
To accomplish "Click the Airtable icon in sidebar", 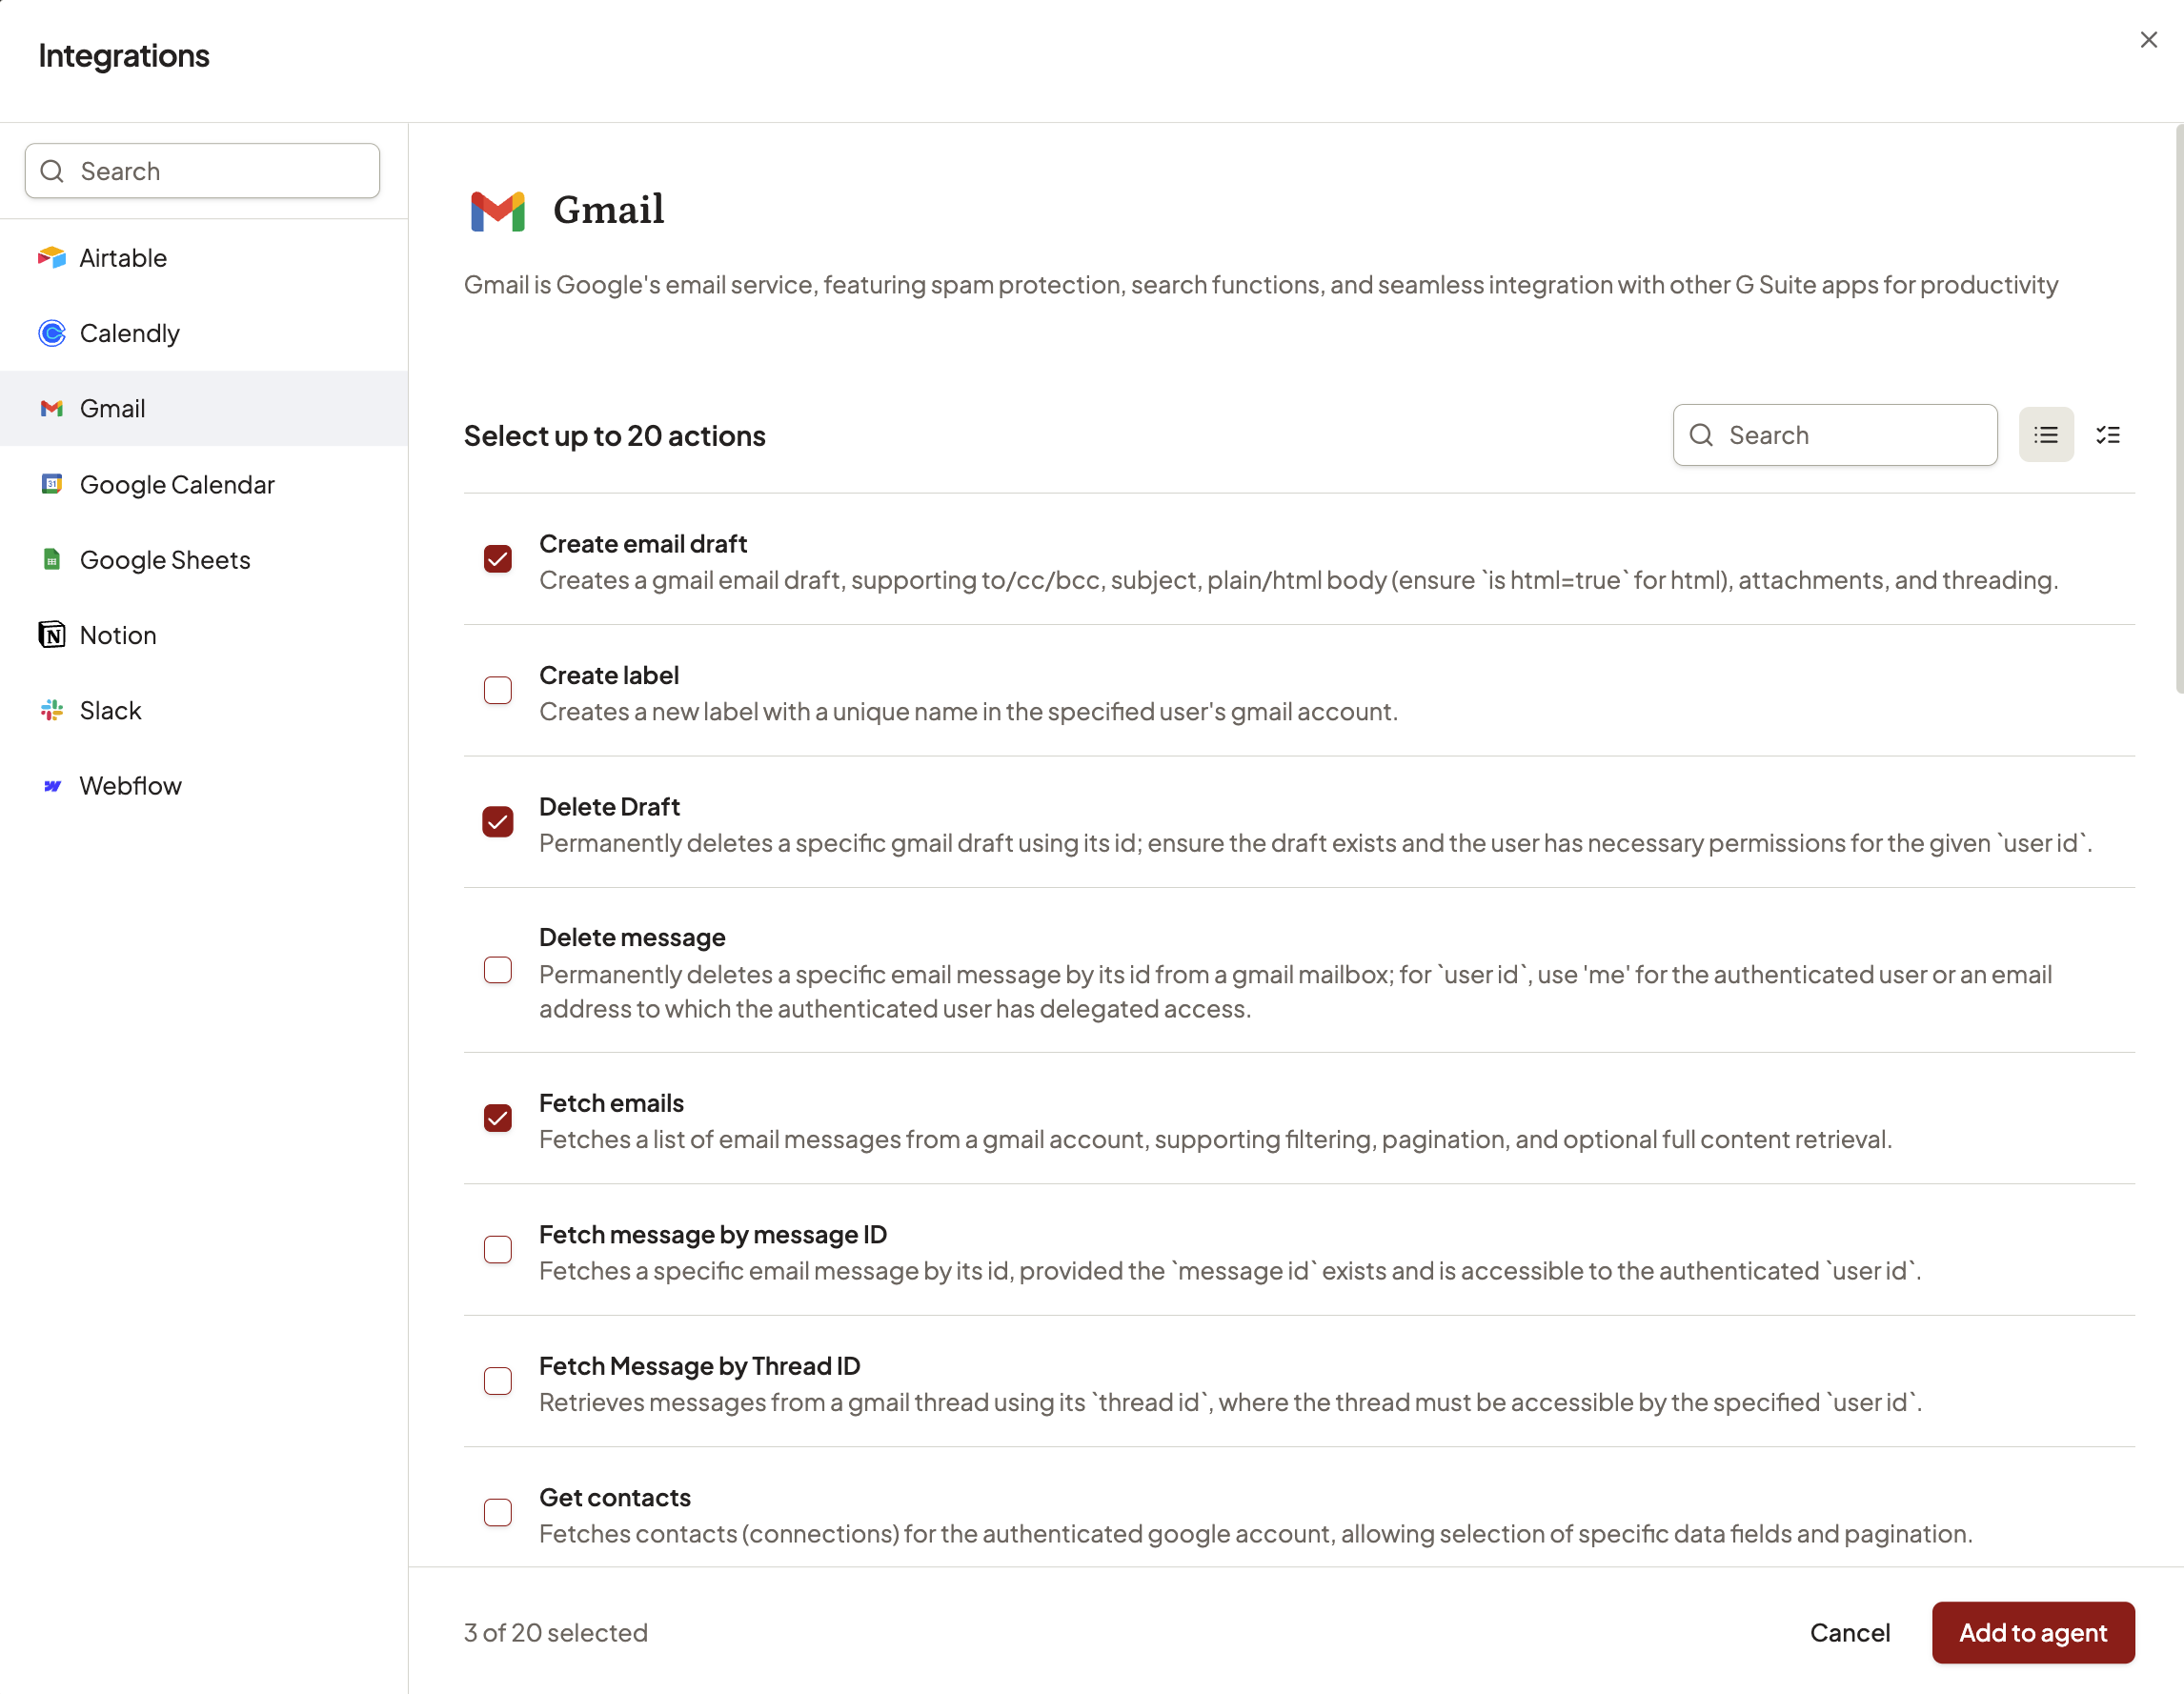I will click(52, 257).
